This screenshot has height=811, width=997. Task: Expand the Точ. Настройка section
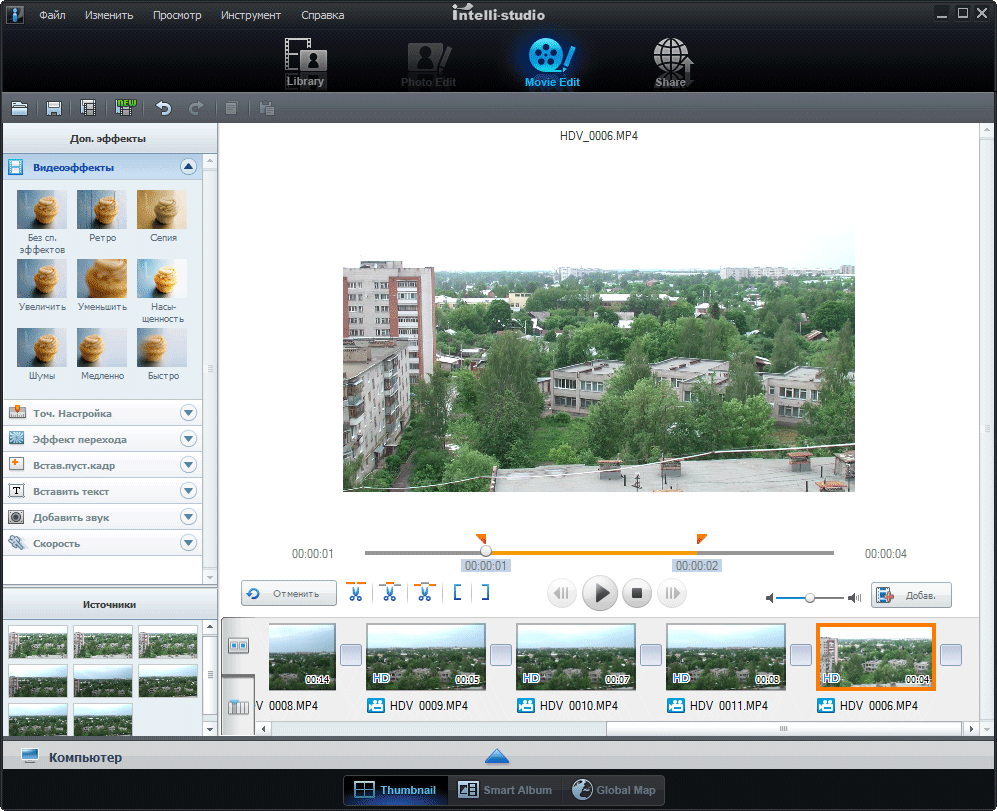point(188,413)
